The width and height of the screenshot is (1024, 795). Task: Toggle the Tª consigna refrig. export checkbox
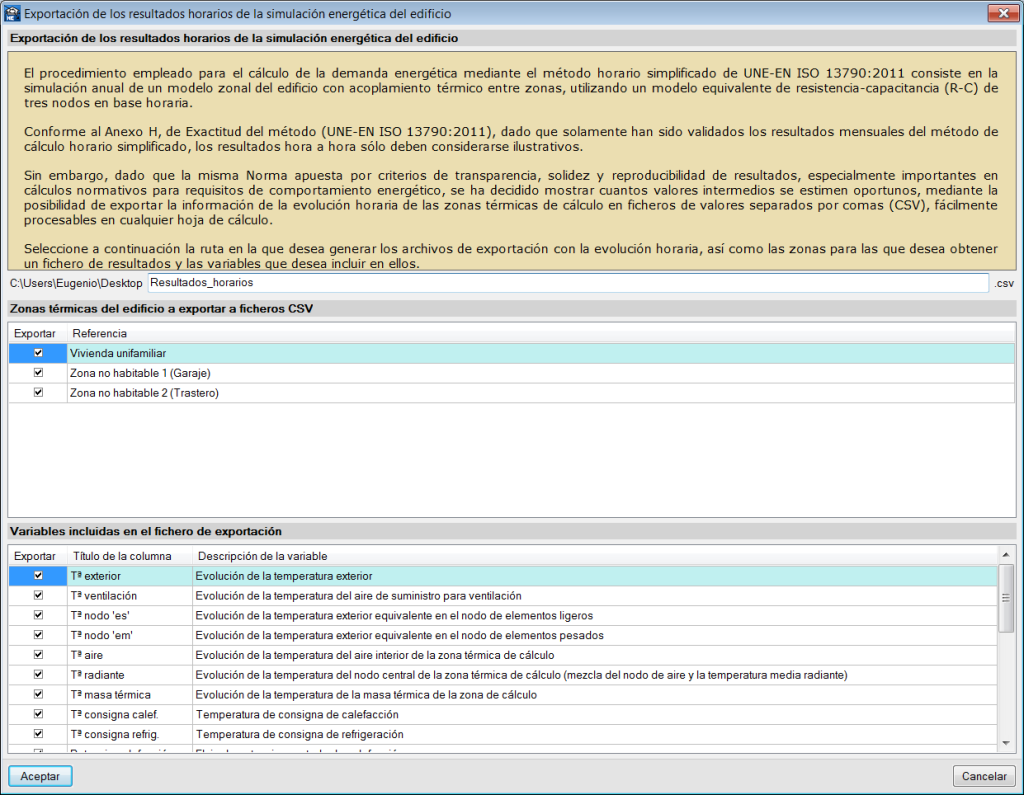pyautogui.click(x=39, y=734)
